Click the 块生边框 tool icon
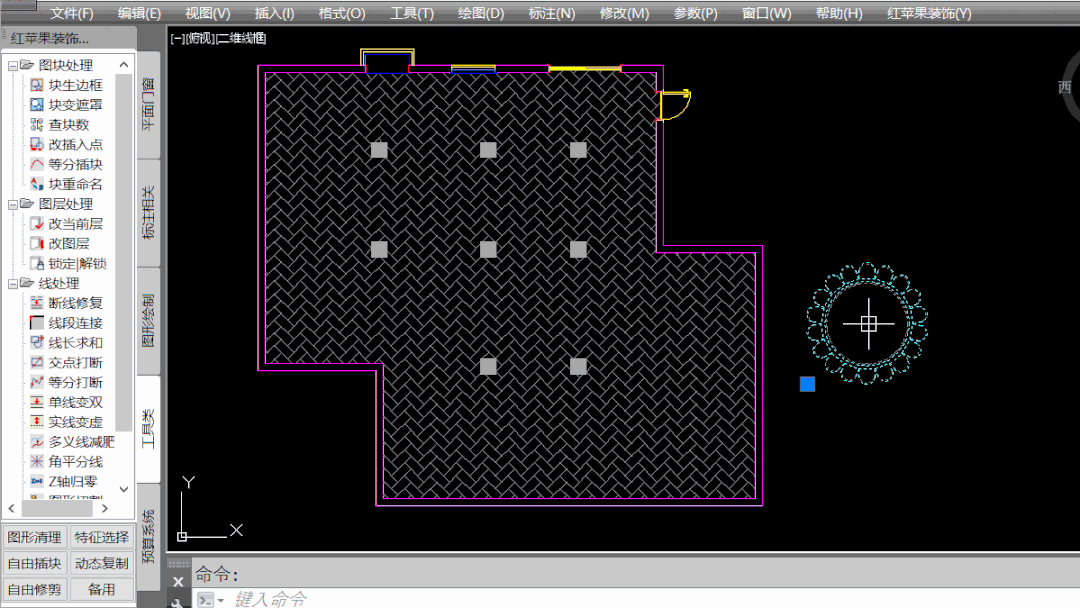Screen dimensions: 1080x608 pos(37,85)
